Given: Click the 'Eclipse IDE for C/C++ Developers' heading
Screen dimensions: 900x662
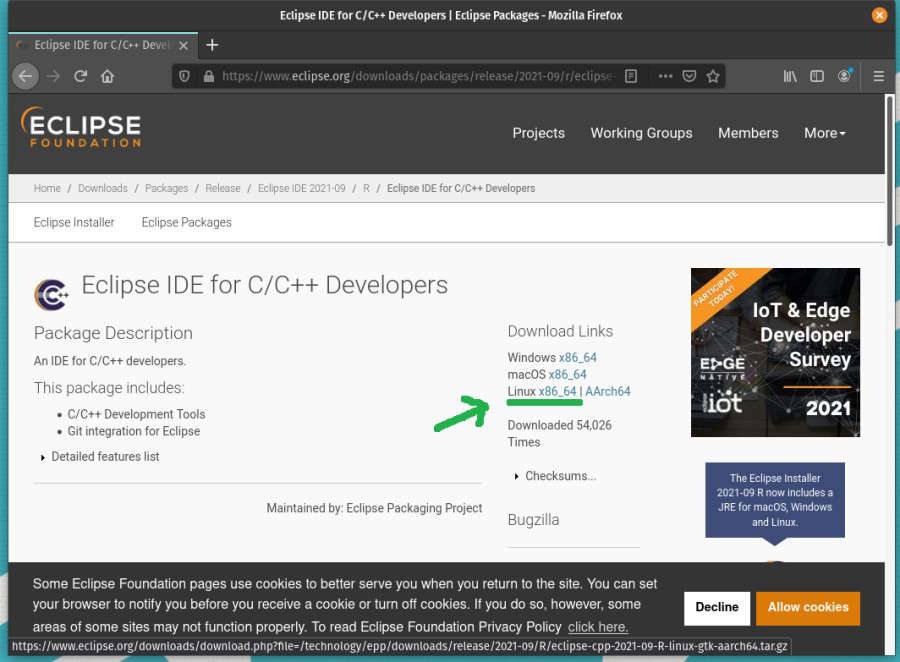Looking at the screenshot, I should coord(265,285).
